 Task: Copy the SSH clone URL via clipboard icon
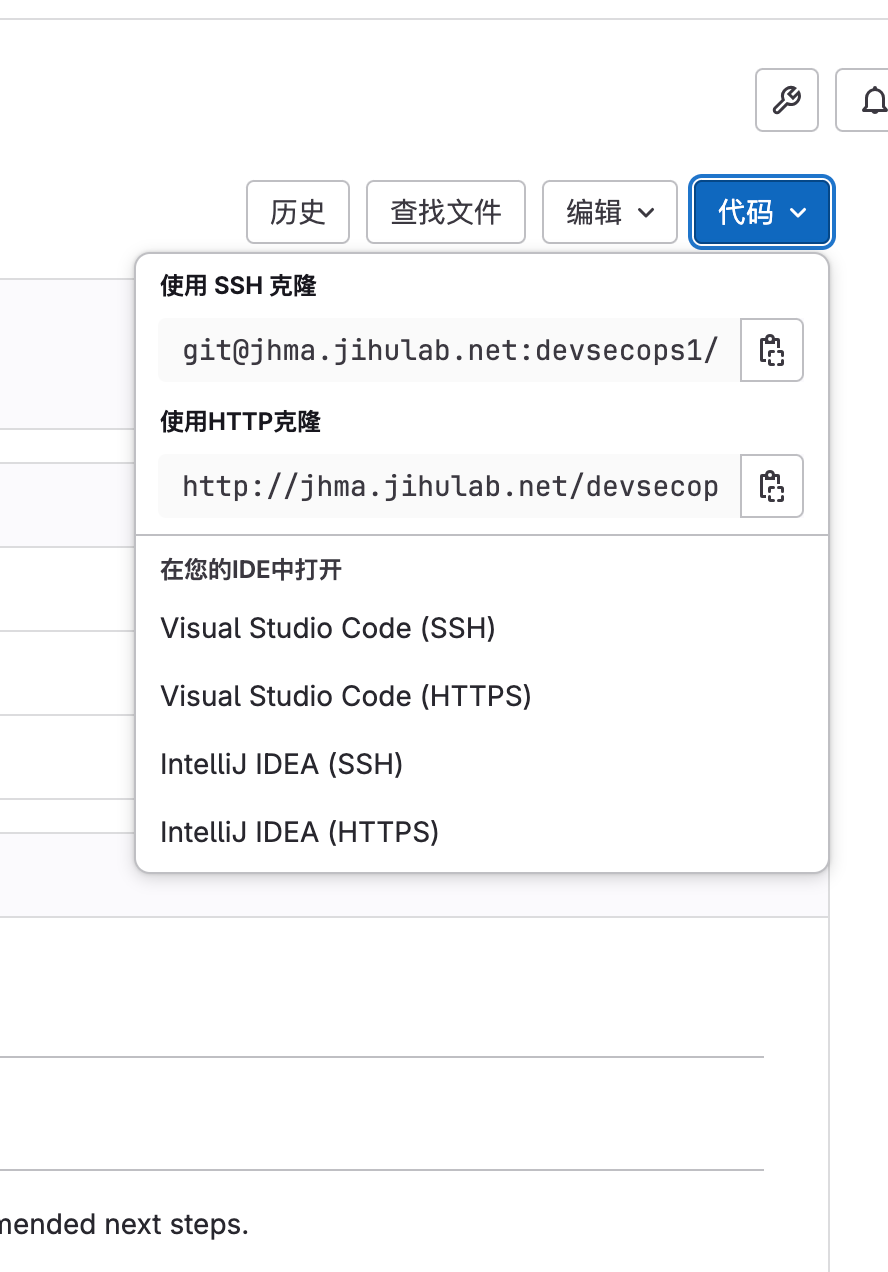pyautogui.click(x=771, y=350)
